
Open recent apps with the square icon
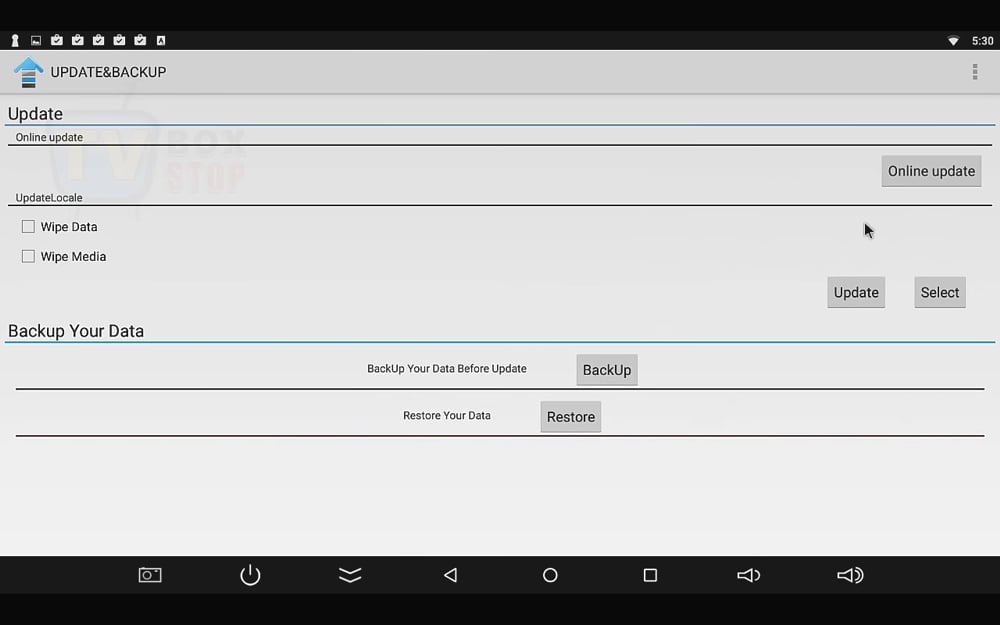pyautogui.click(x=650, y=575)
